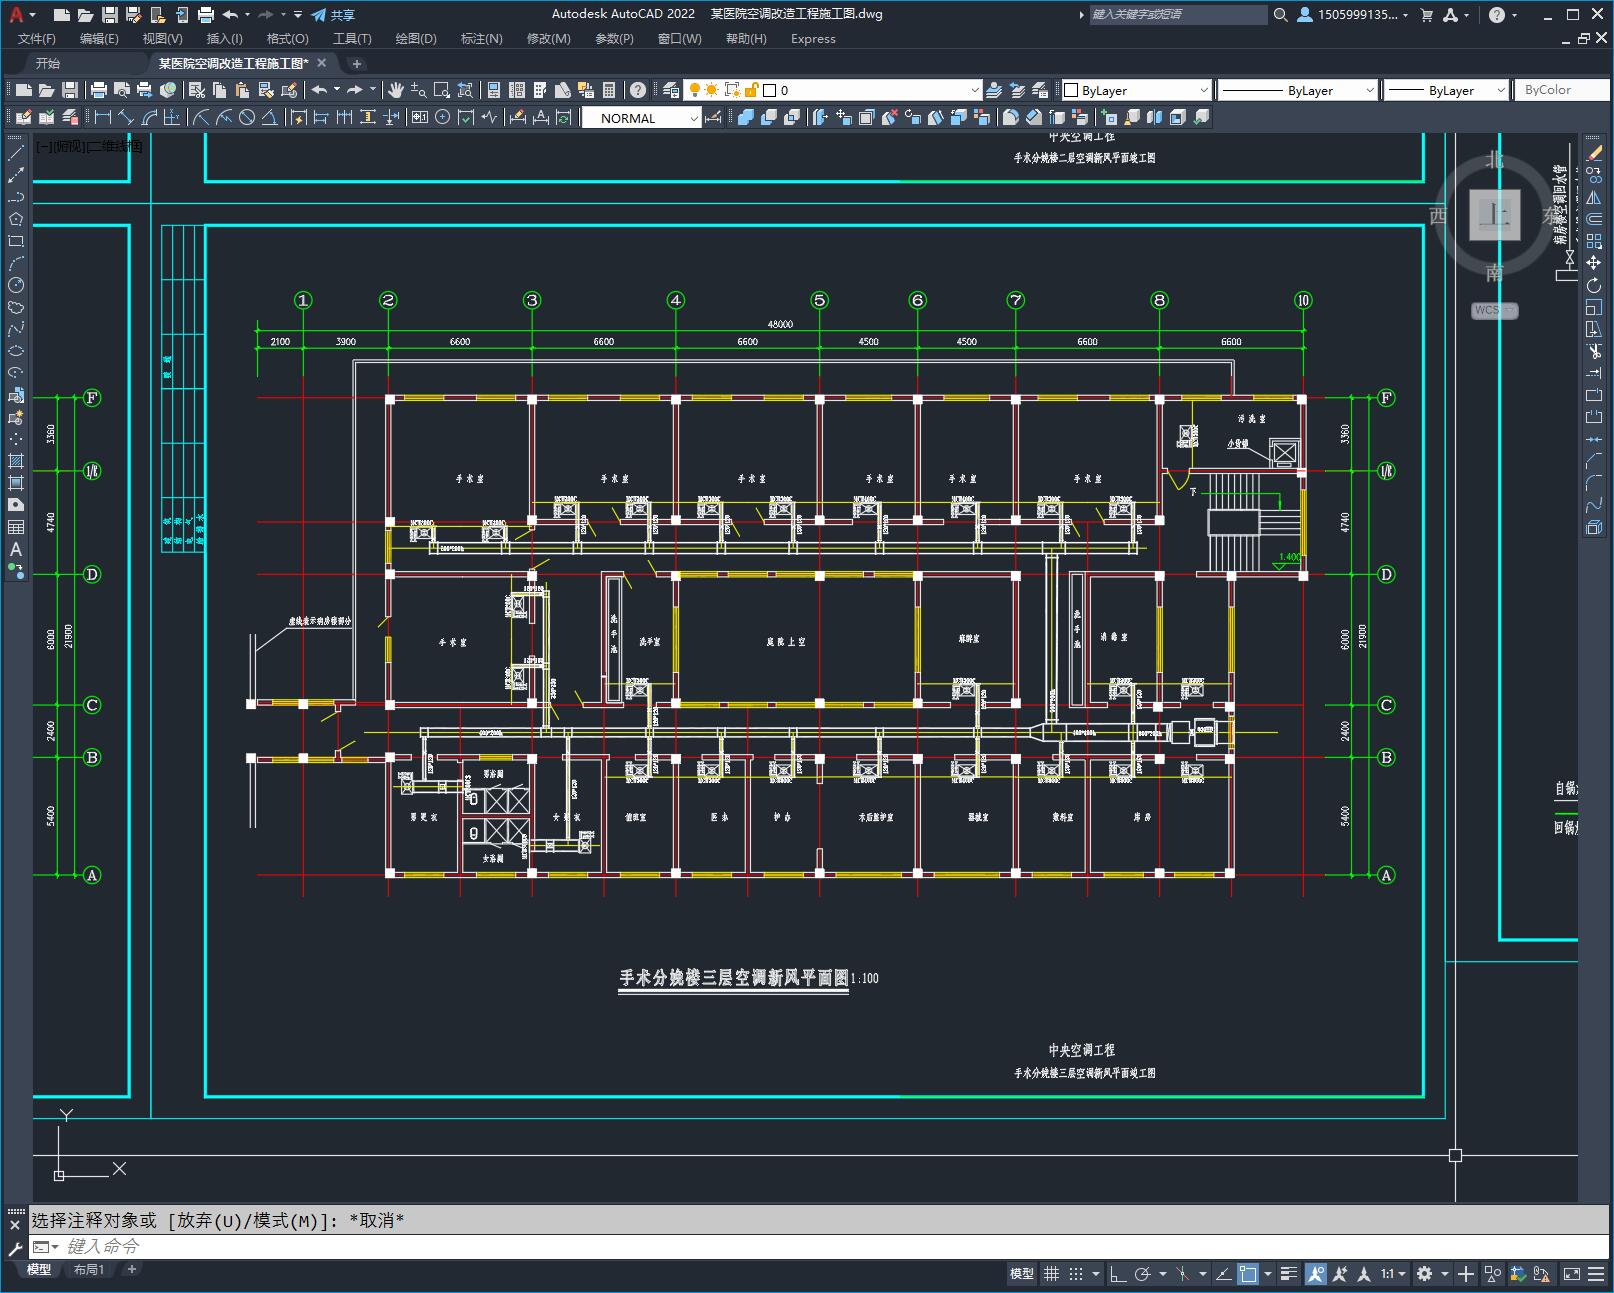Open the layer 0 dropdown list
This screenshot has width=1614, height=1293.
coord(975,90)
